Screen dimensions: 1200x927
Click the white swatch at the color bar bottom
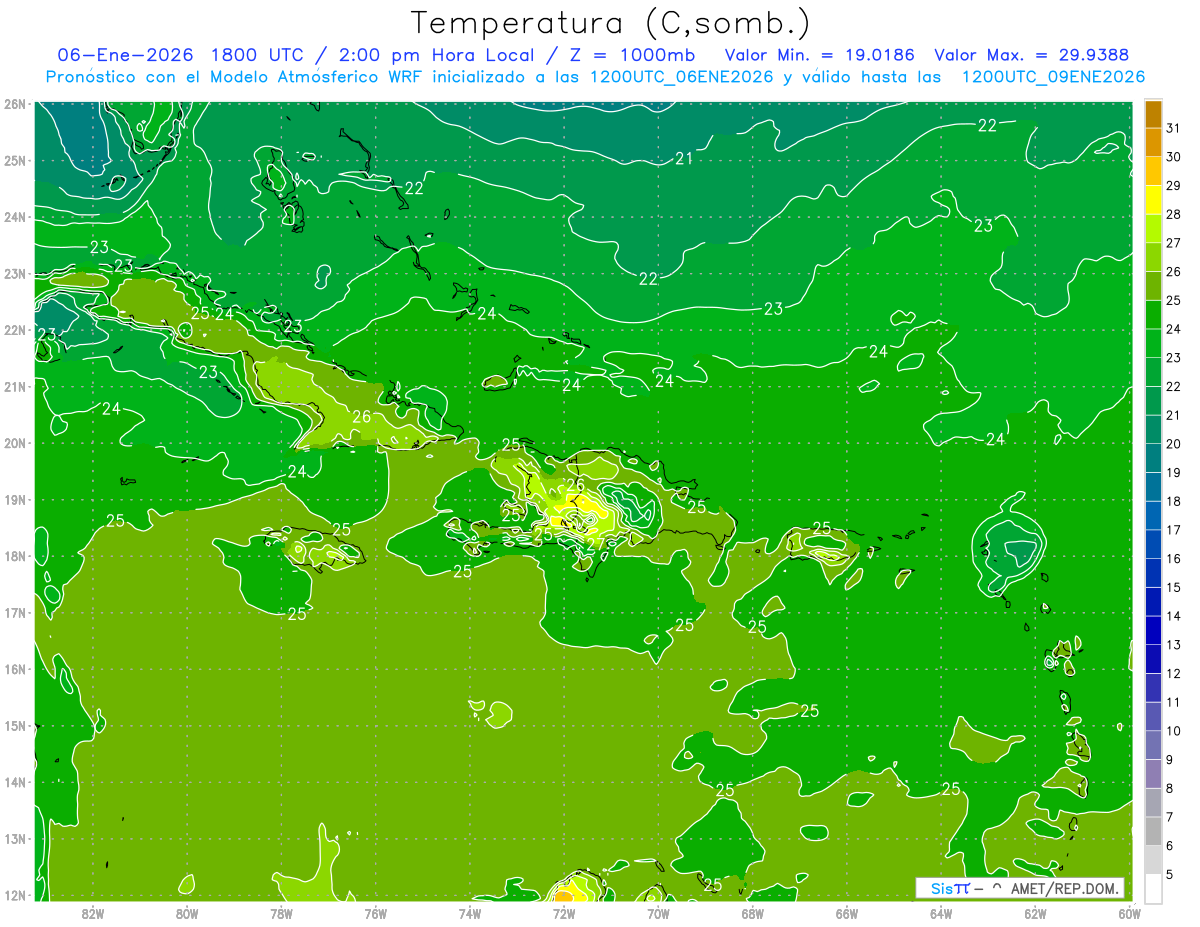pyautogui.click(x=1153, y=888)
